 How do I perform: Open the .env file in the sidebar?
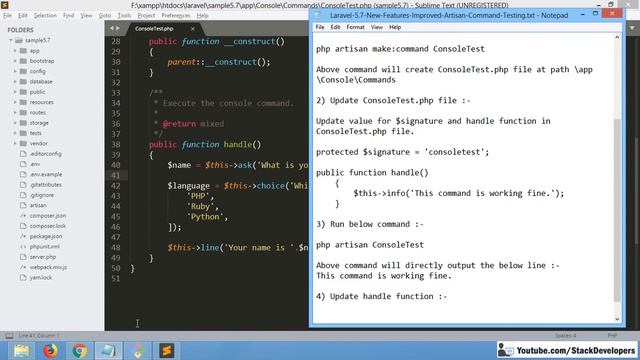pyautogui.click(x=34, y=164)
